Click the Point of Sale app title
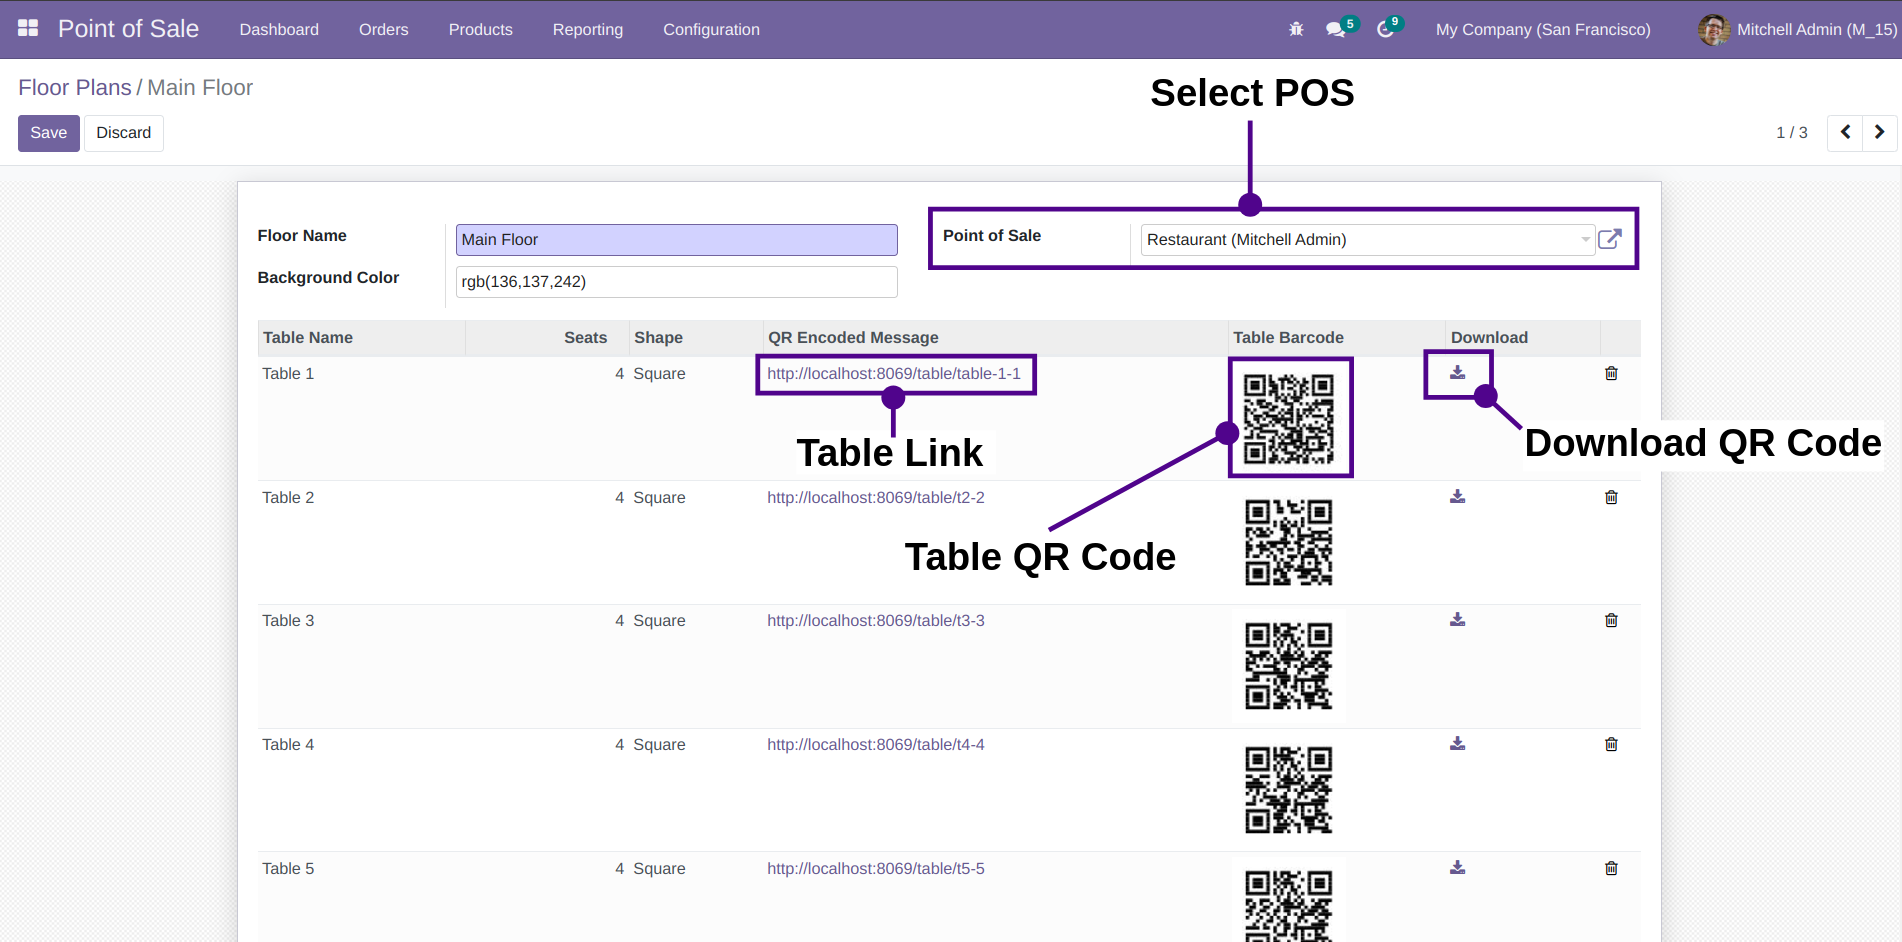 coord(128,29)
